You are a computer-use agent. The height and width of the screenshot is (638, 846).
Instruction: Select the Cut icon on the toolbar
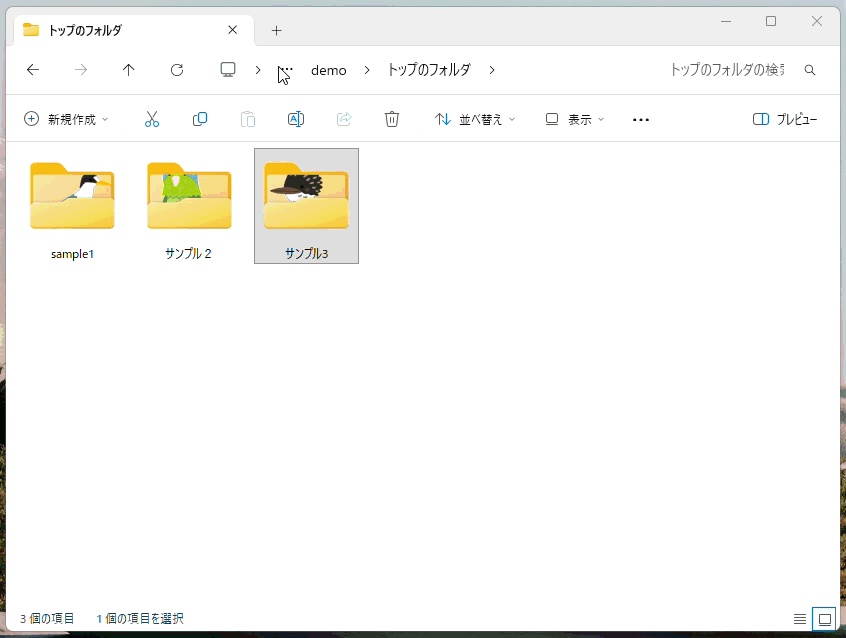152,119
